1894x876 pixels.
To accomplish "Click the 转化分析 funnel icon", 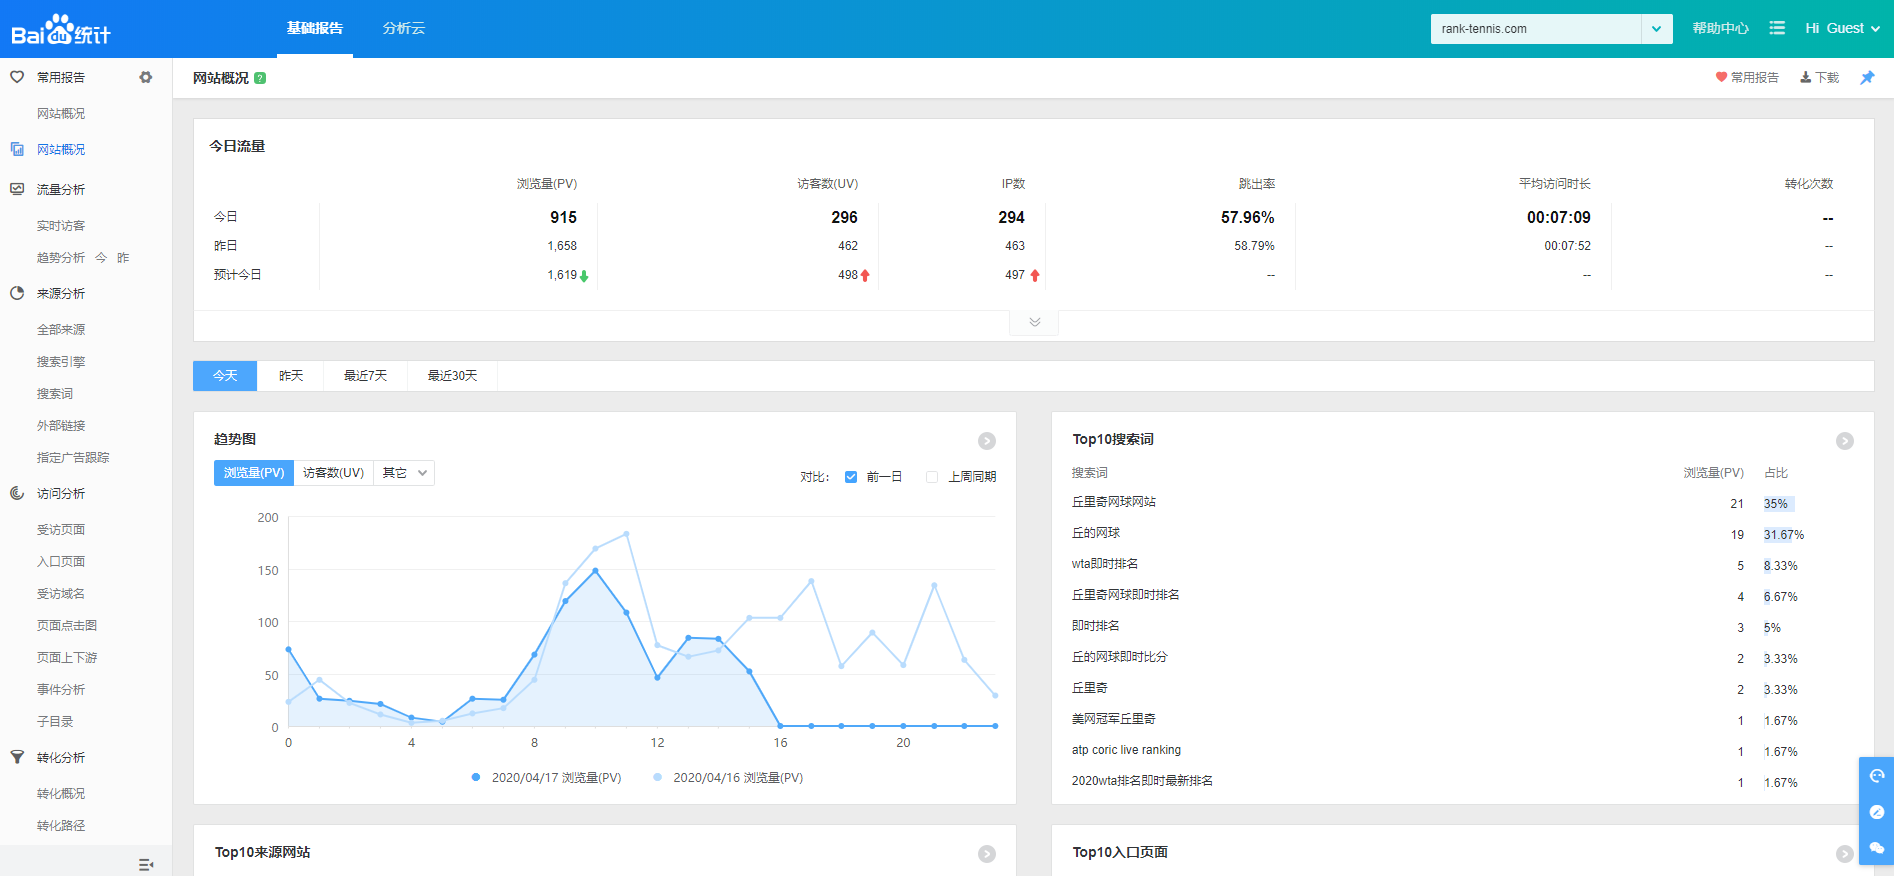I will (17, 757).
